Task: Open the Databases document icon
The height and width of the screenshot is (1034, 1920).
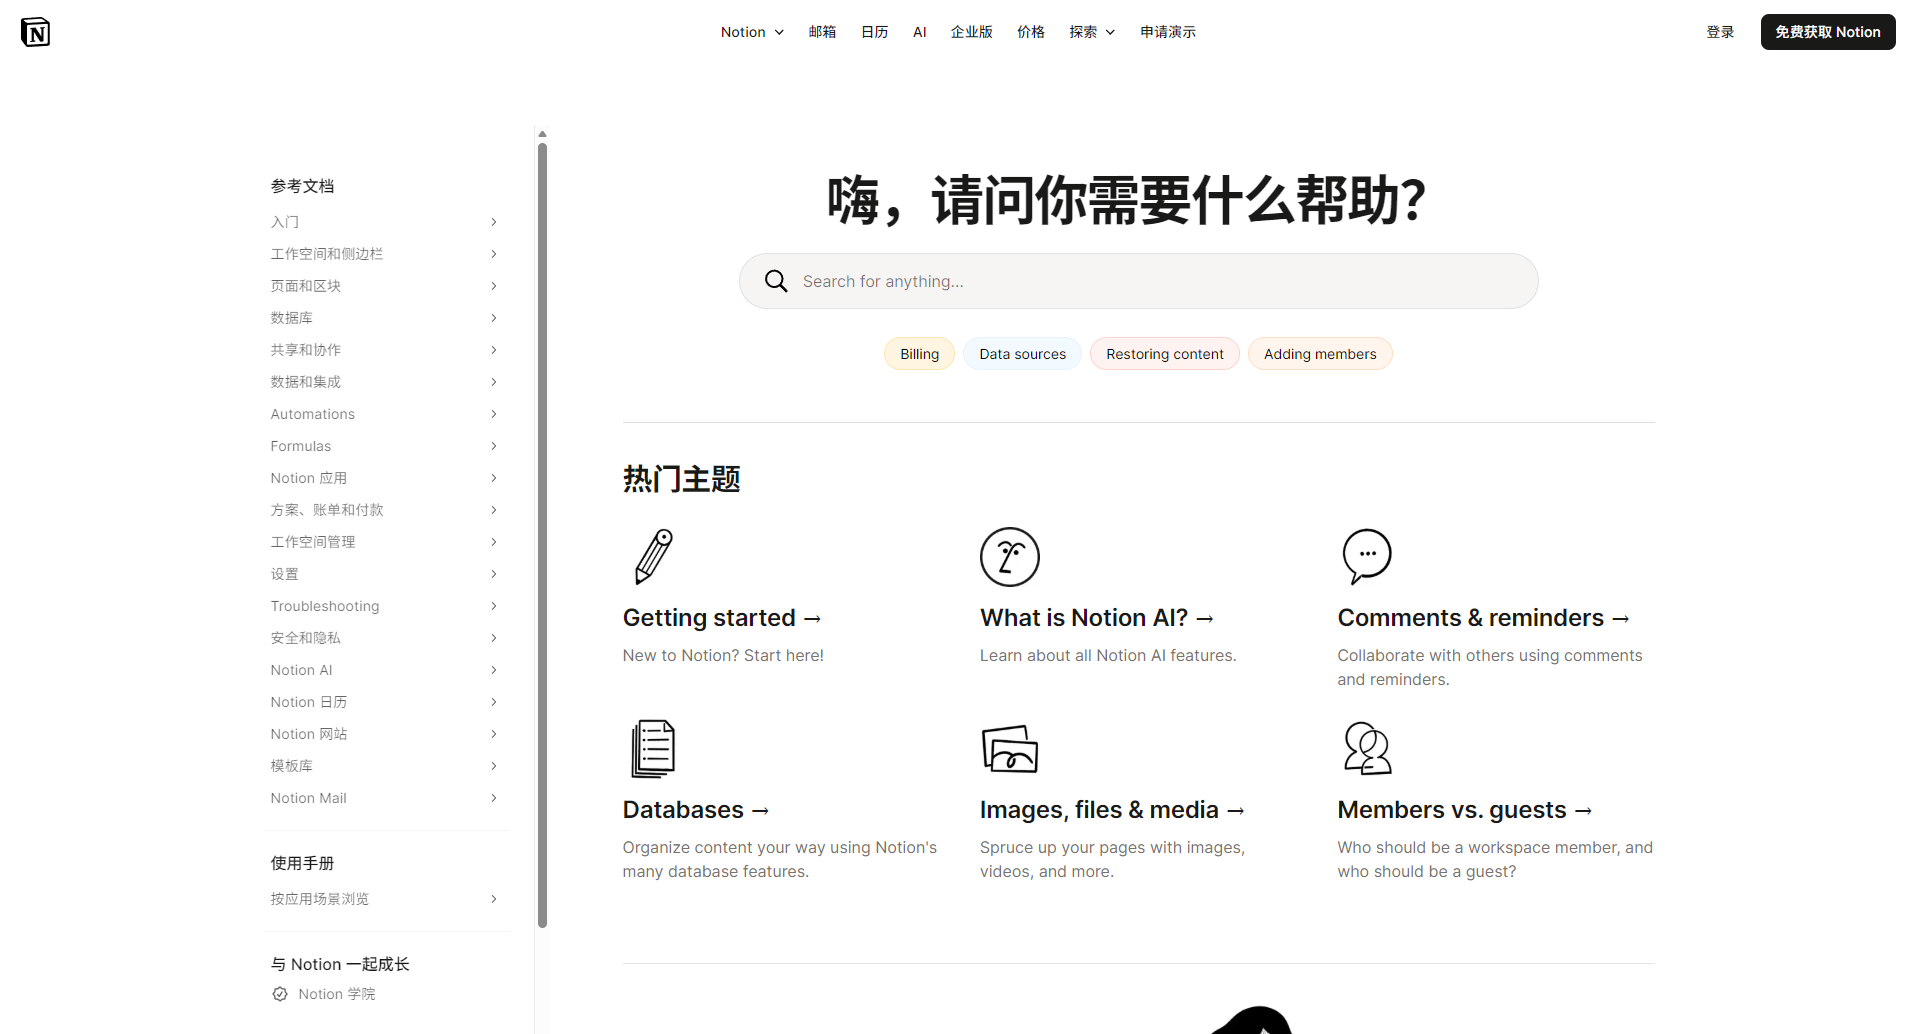Action: click(651, 748)
